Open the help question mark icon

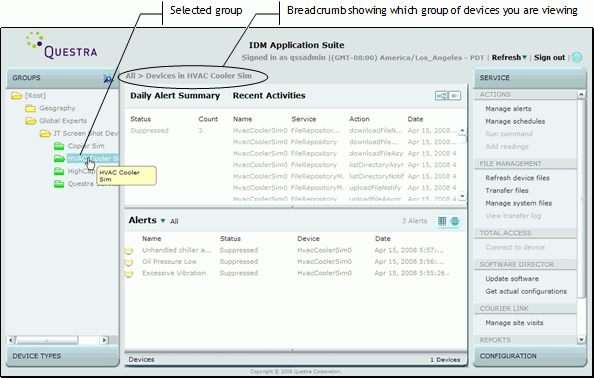tap(577, 58)
